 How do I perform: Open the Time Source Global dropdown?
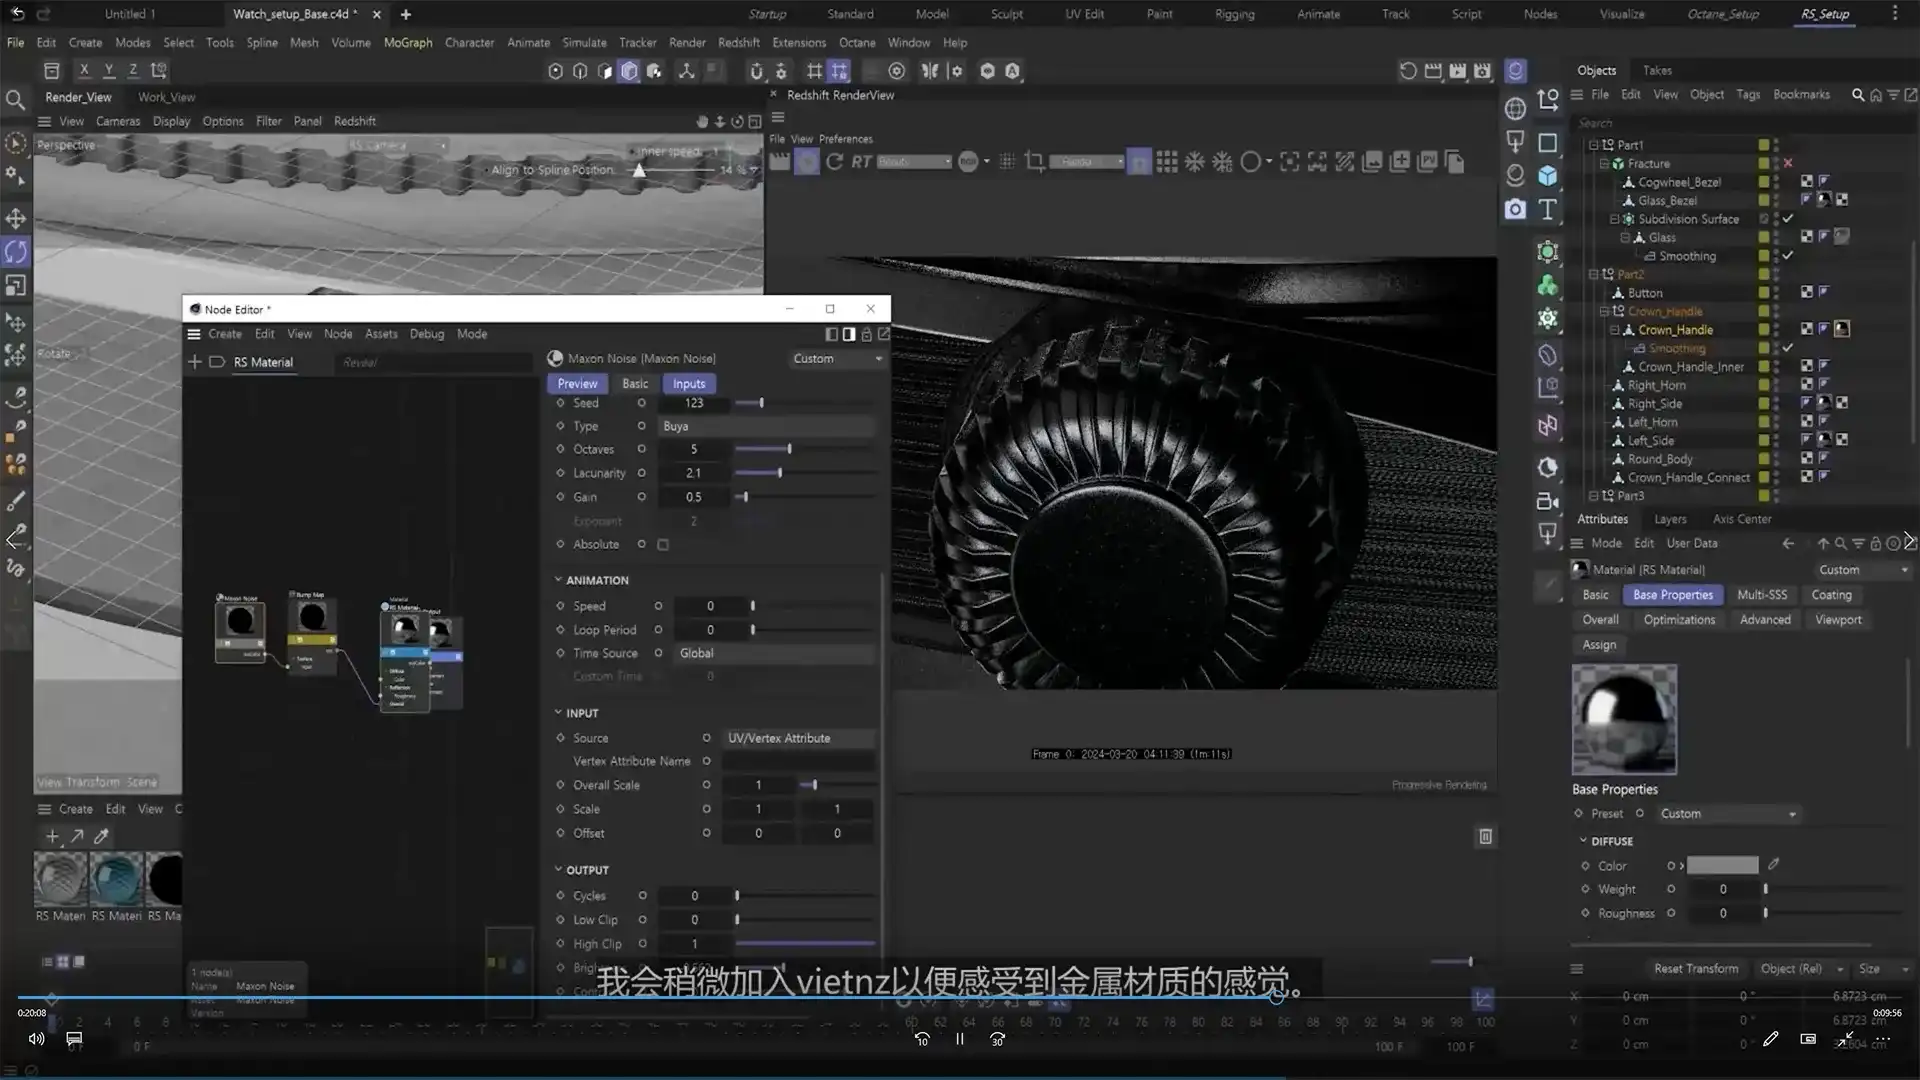coord(775,653)
